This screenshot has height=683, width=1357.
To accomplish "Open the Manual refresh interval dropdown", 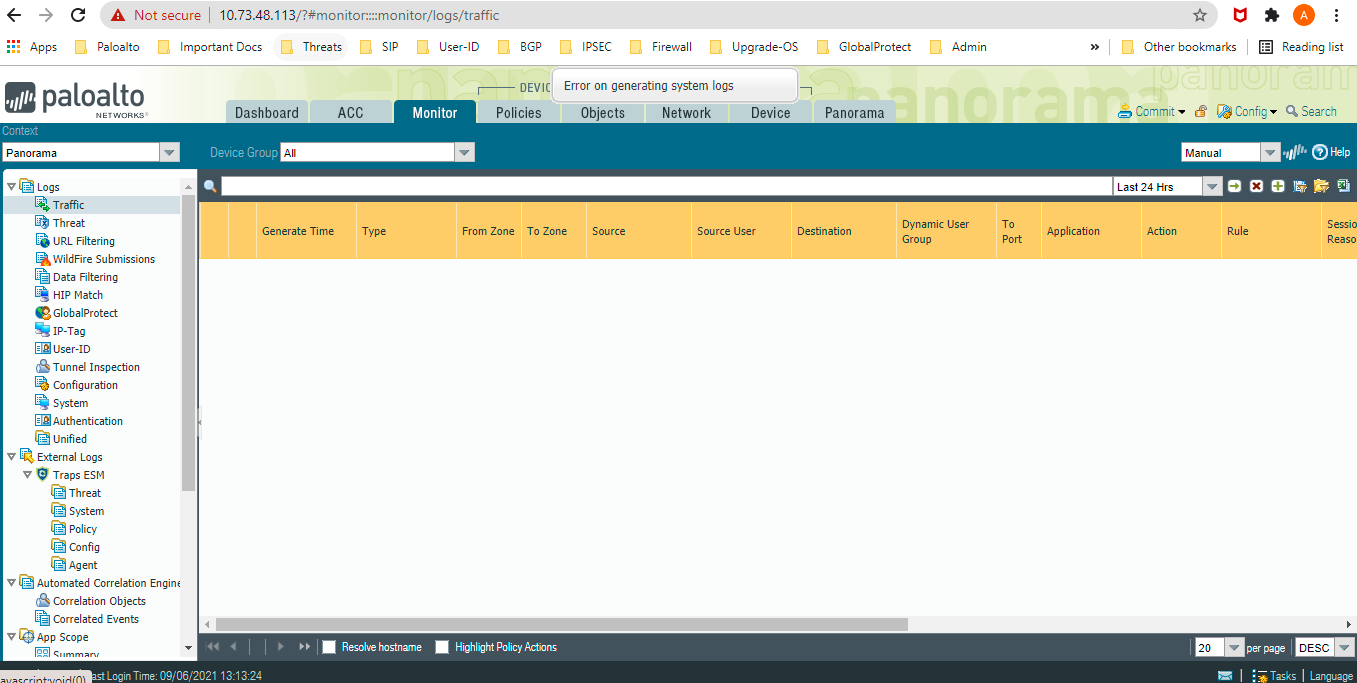I will click(x=1270, y=152).
